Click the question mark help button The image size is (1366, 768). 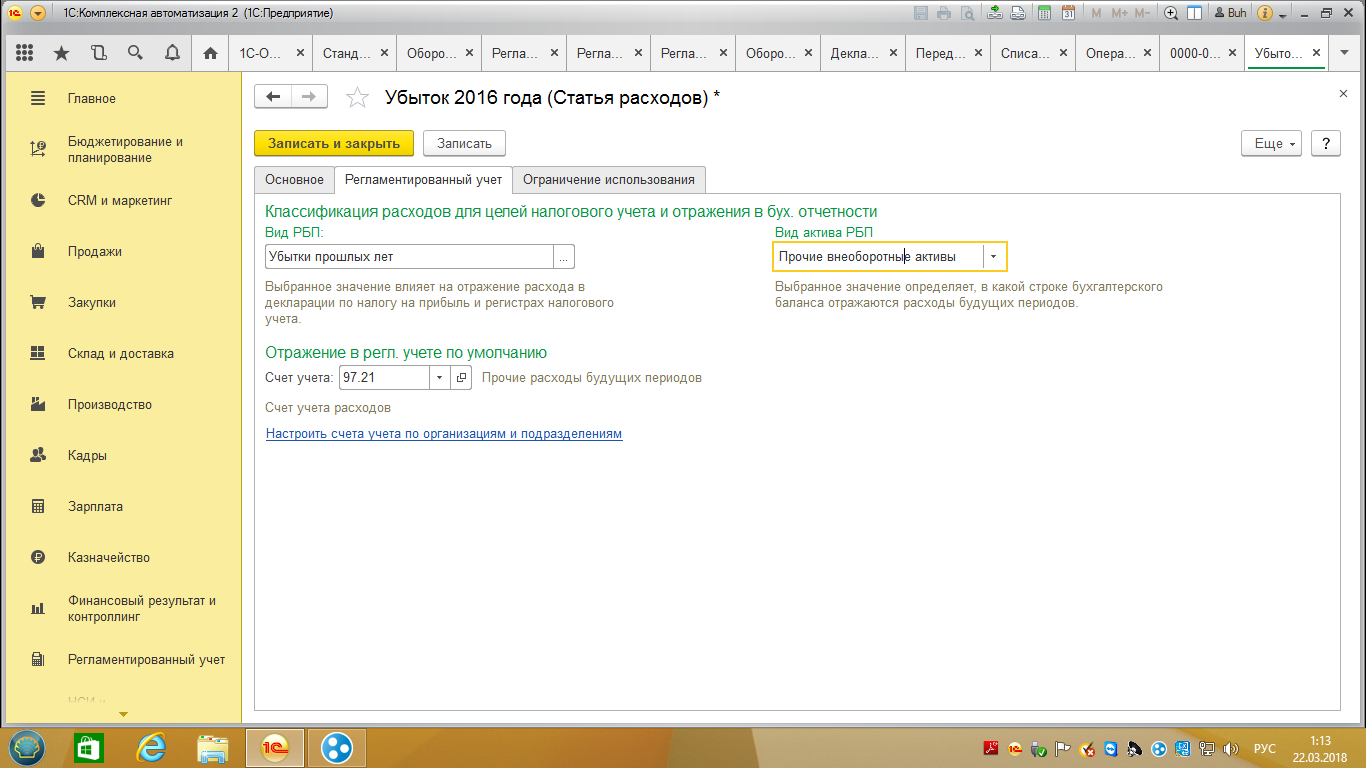click(1325, 143)
